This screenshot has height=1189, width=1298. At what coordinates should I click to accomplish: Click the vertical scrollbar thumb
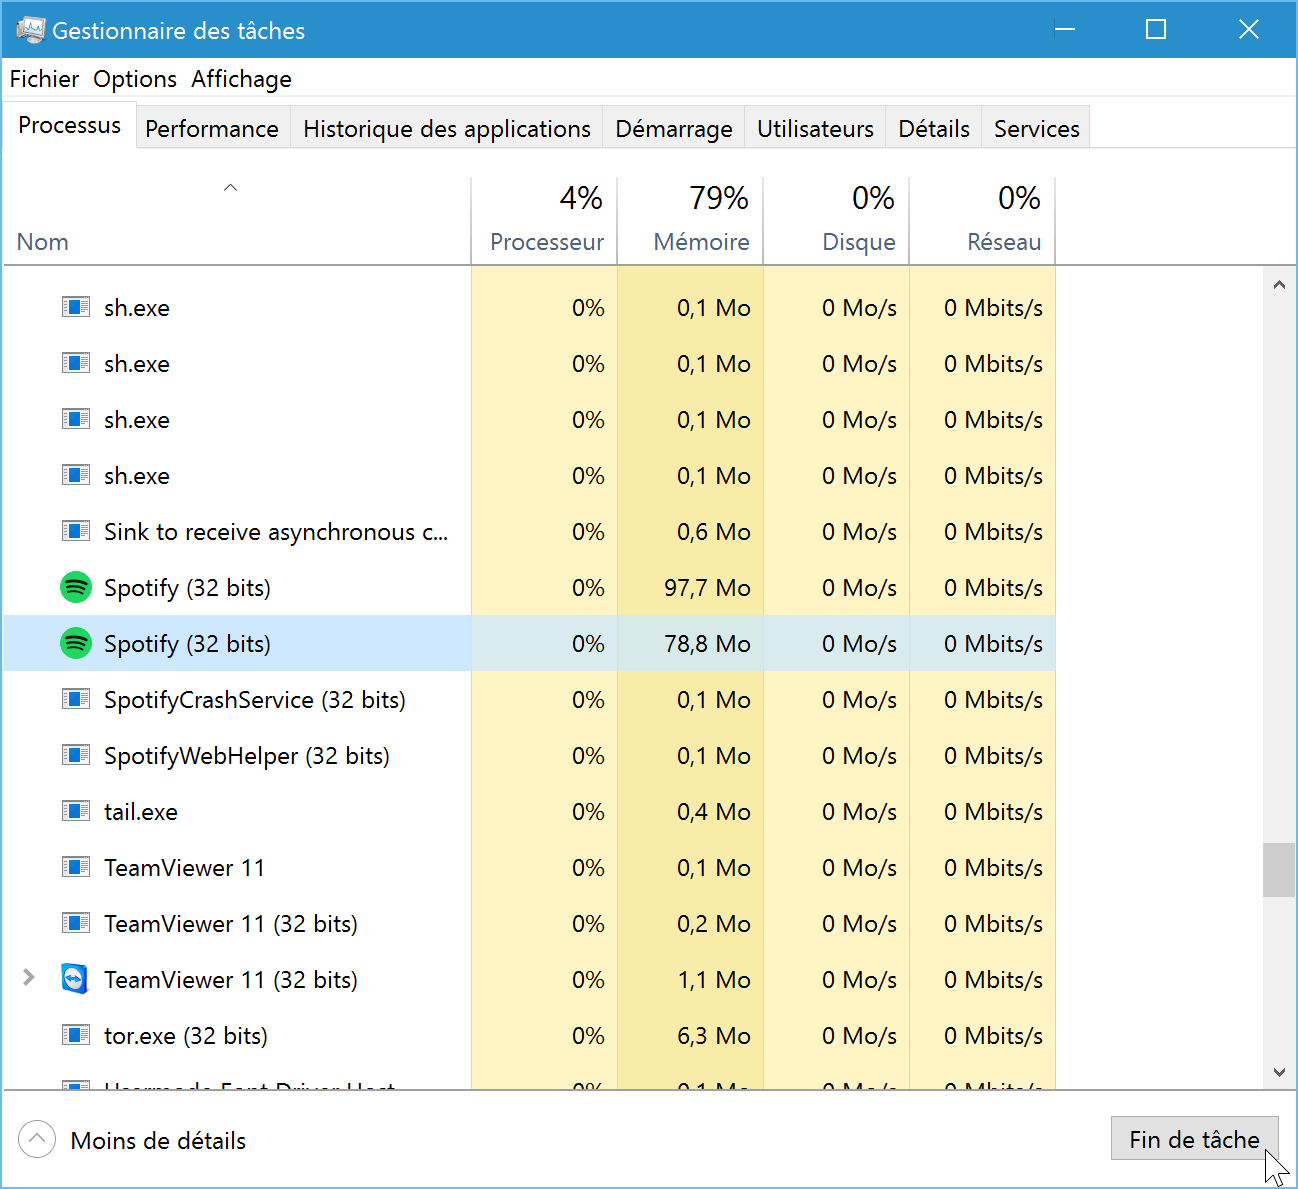1279,870
